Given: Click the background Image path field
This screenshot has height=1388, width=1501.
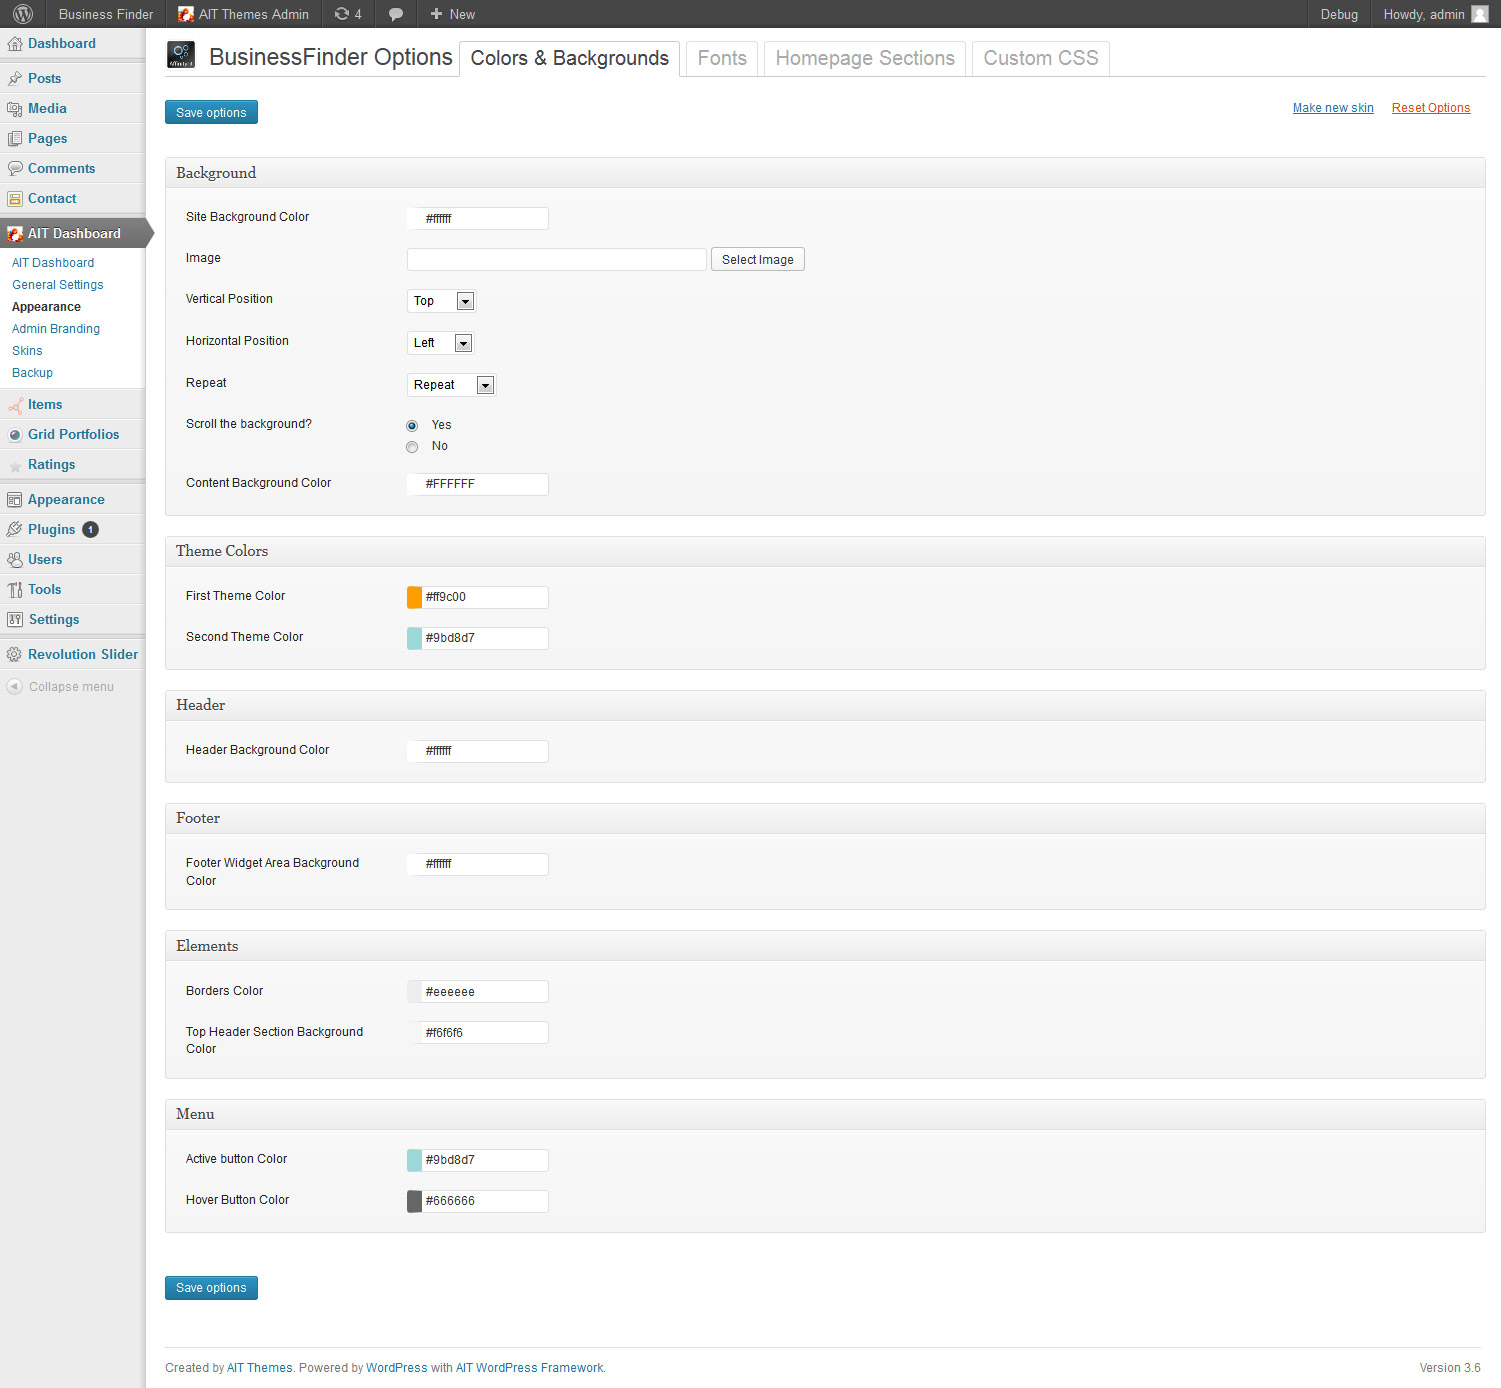Looking at the screenshot, I should (556, 260).
